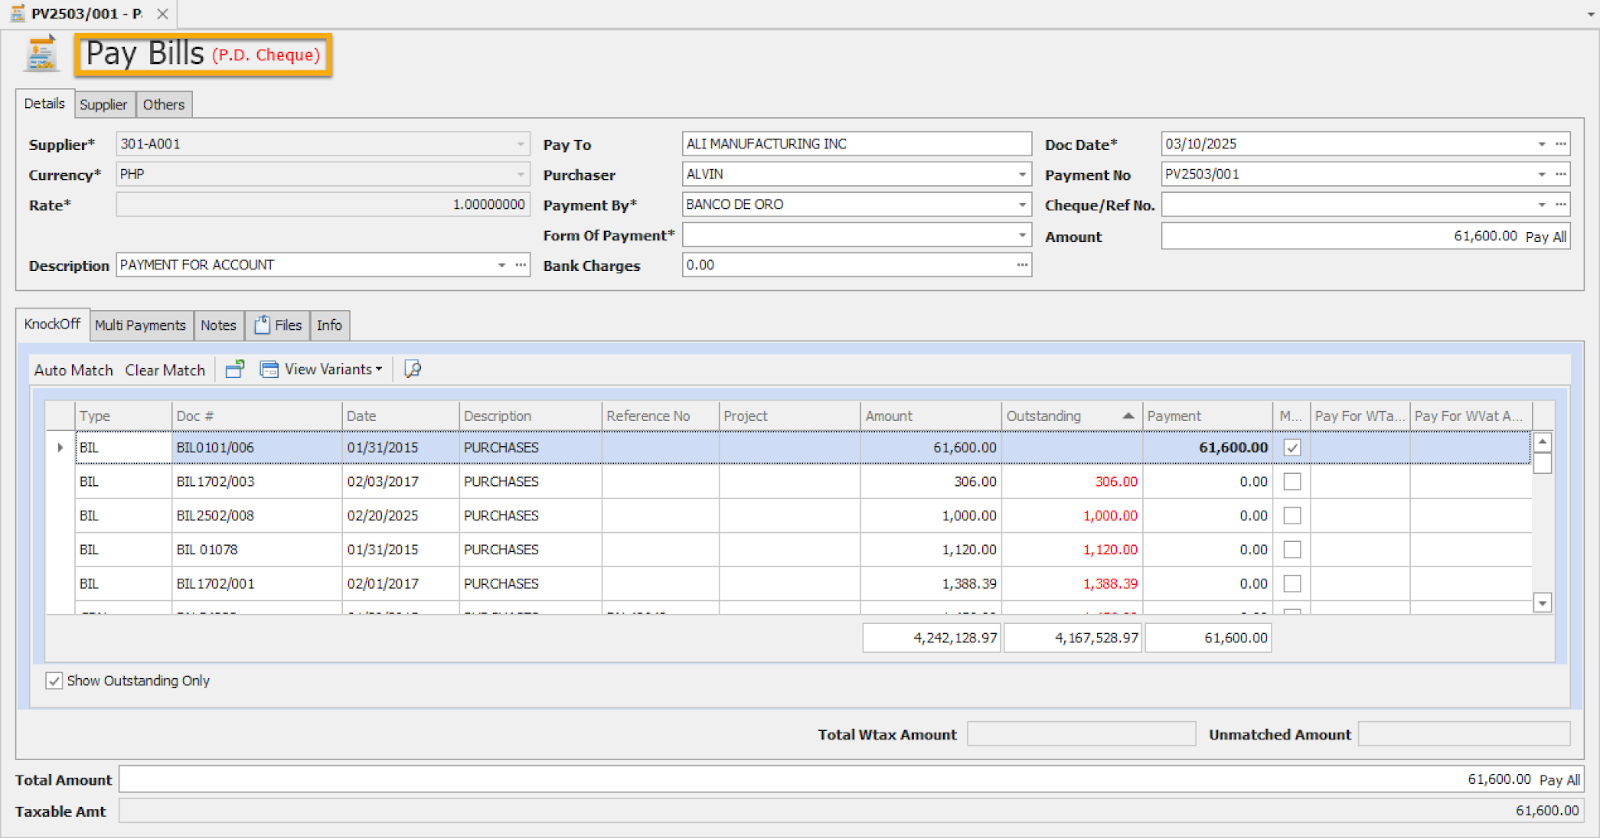Open the Currency dropdown
Image resolution: width=1600 pixels, height=838 pixels.
[x=520, y=174]
